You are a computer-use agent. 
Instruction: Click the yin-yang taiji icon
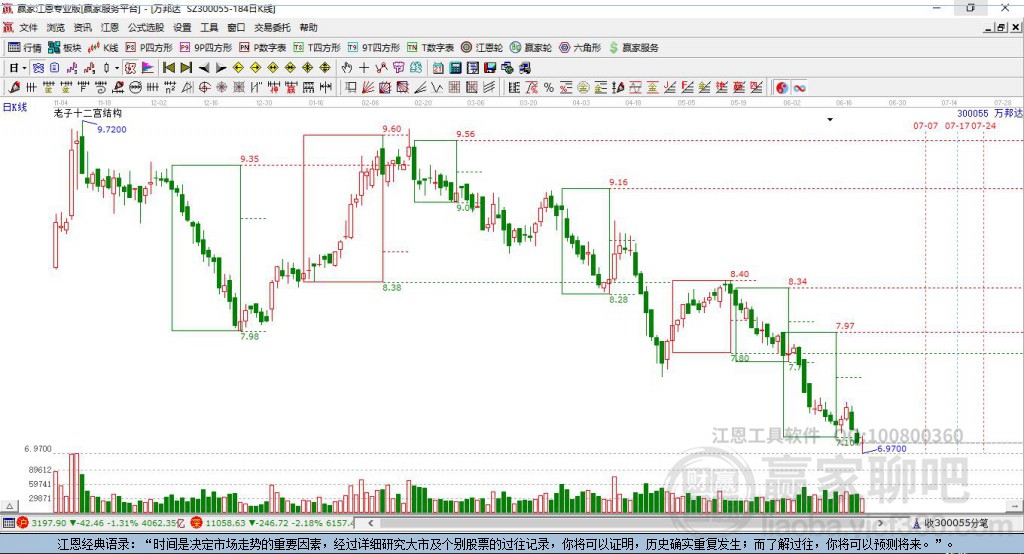coord(782,88)
